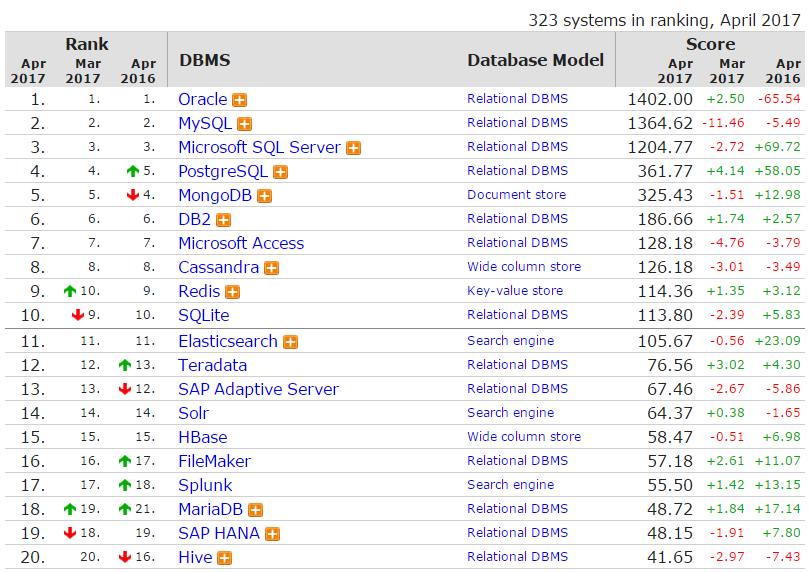Open the SQLite link

[204, 316]
